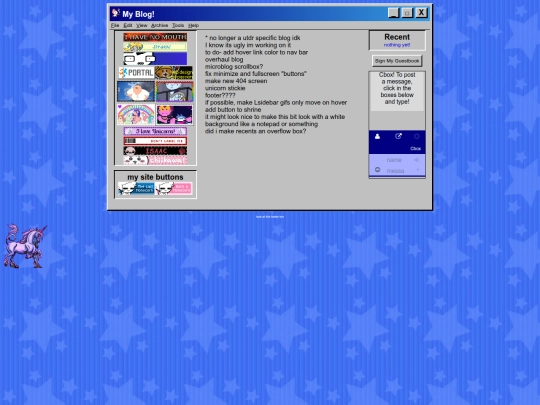Click the My Blog title bar icon
The image size is (540, 405).
click(x=116, y=13)
